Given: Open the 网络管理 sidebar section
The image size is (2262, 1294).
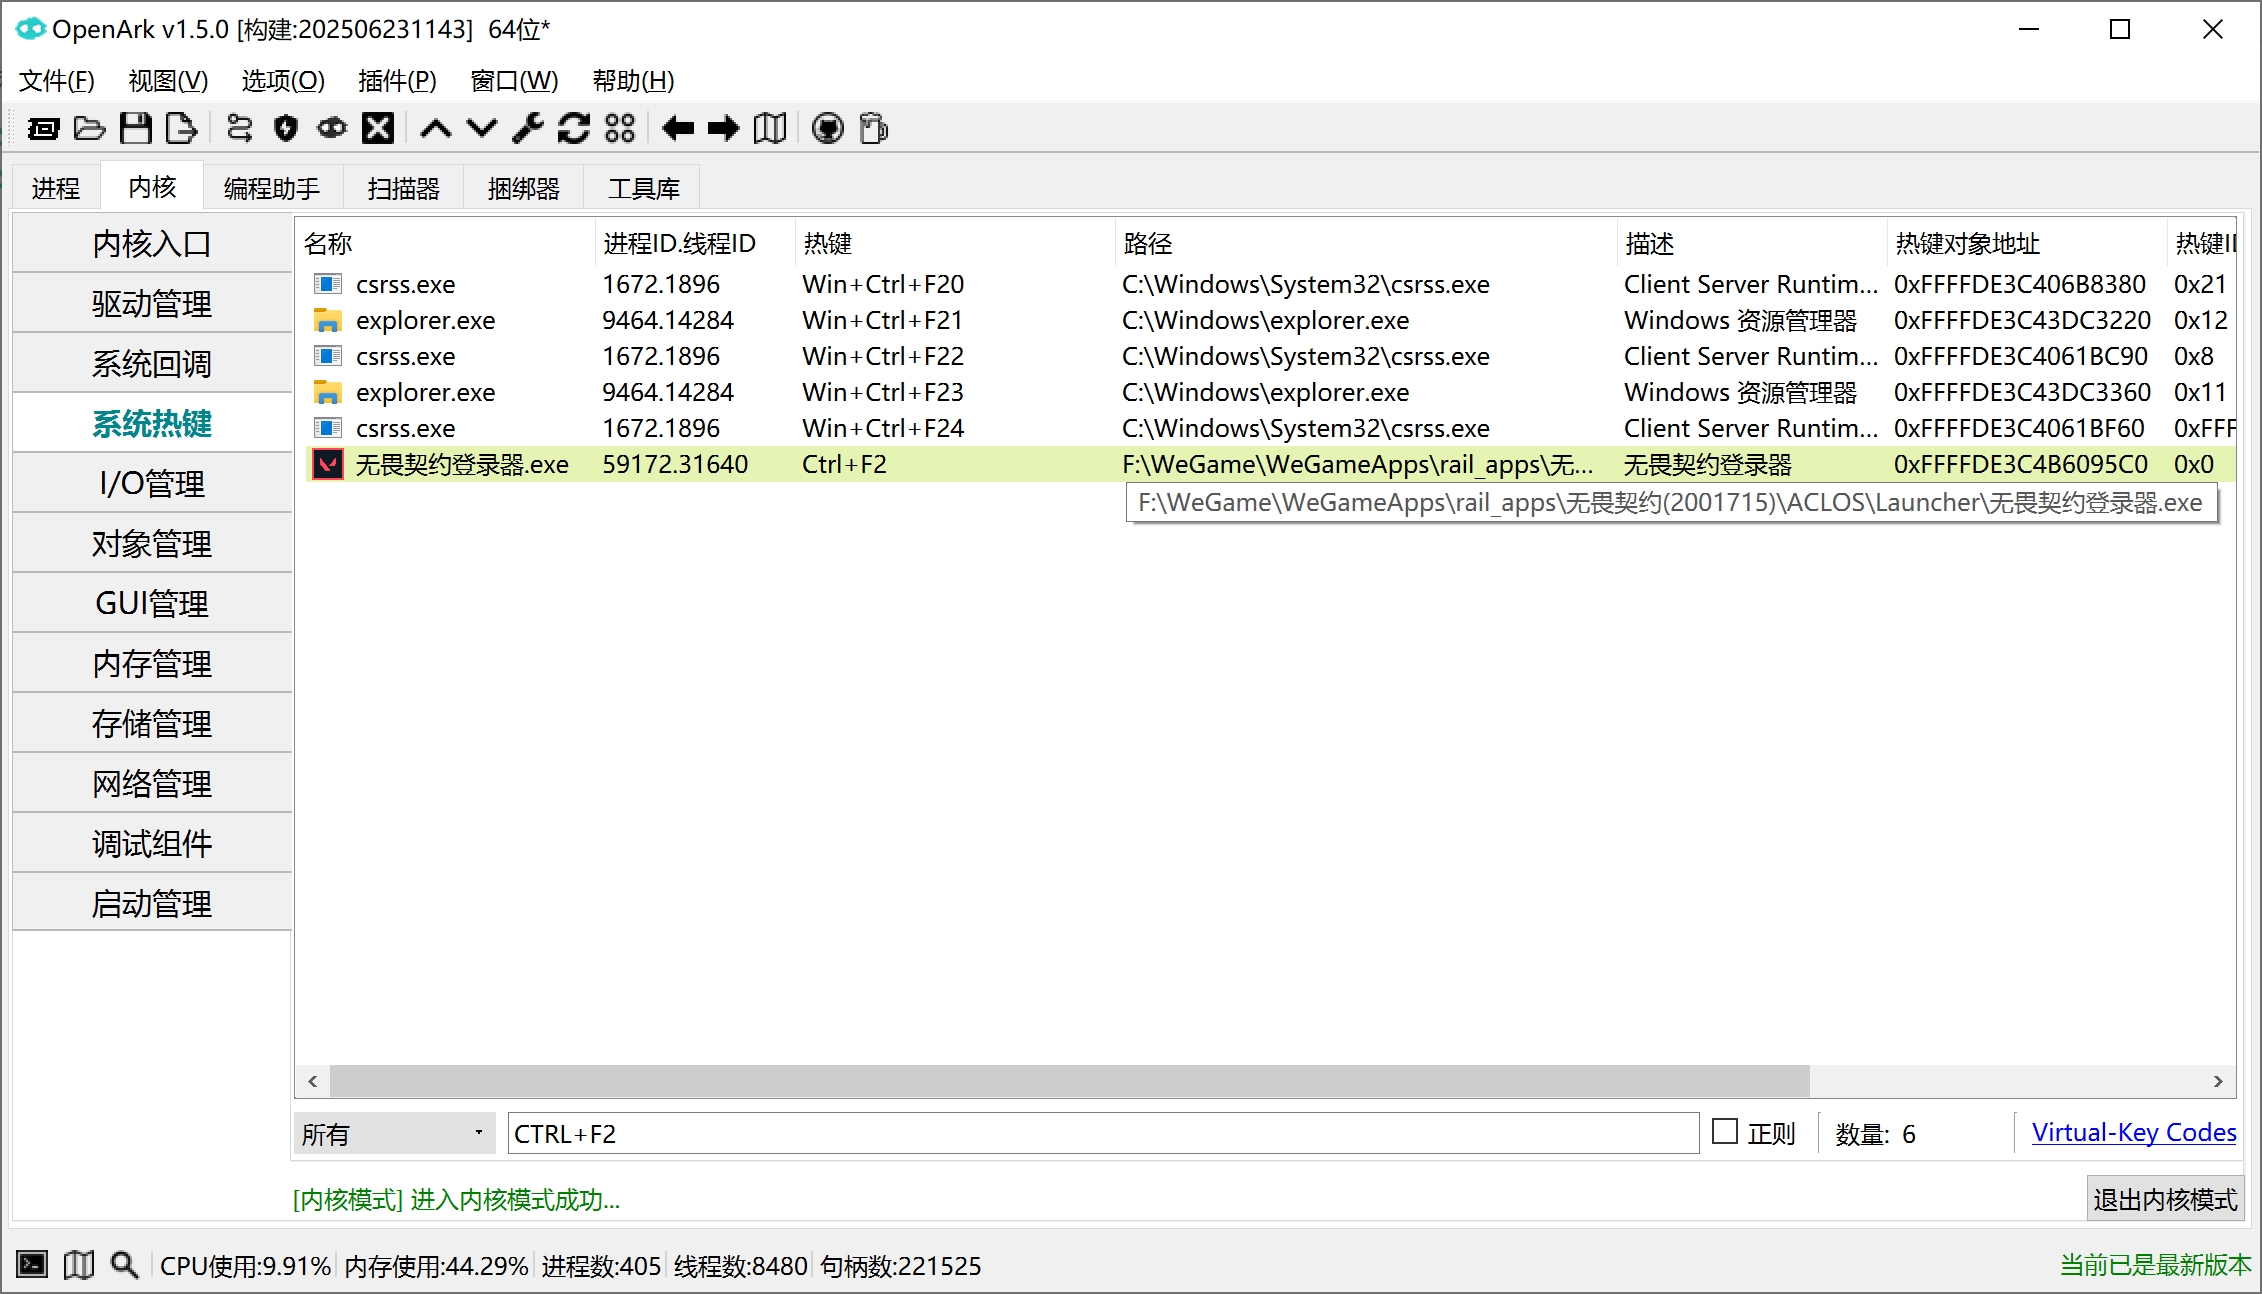Looking at the screenshot, I should point(152,783).
